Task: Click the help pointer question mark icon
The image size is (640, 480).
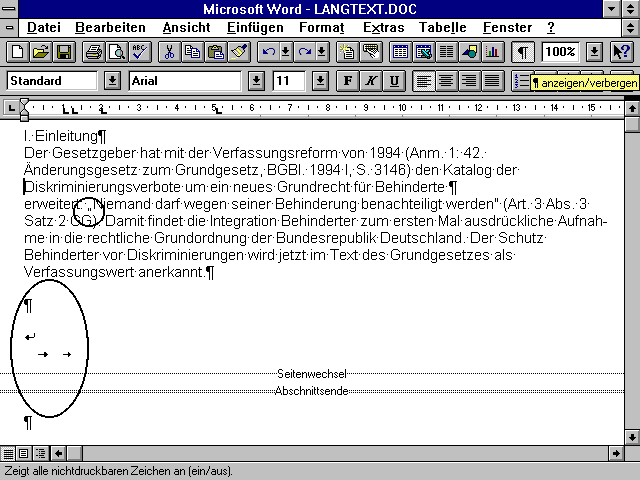Action: click(x=622, y=52)
